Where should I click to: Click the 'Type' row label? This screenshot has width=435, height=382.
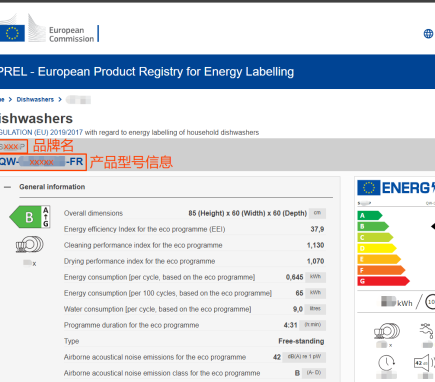71,341
